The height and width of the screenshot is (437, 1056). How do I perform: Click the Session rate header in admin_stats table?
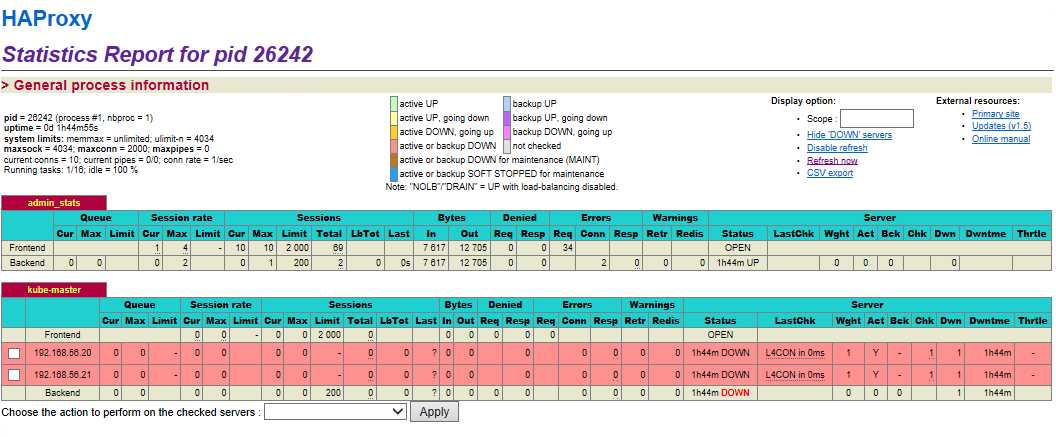click(x=181, y=217)
